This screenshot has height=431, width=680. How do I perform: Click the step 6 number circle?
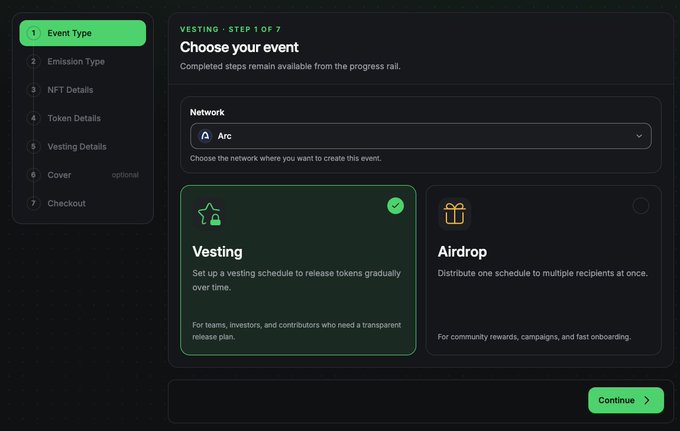(x=33, y=175)
